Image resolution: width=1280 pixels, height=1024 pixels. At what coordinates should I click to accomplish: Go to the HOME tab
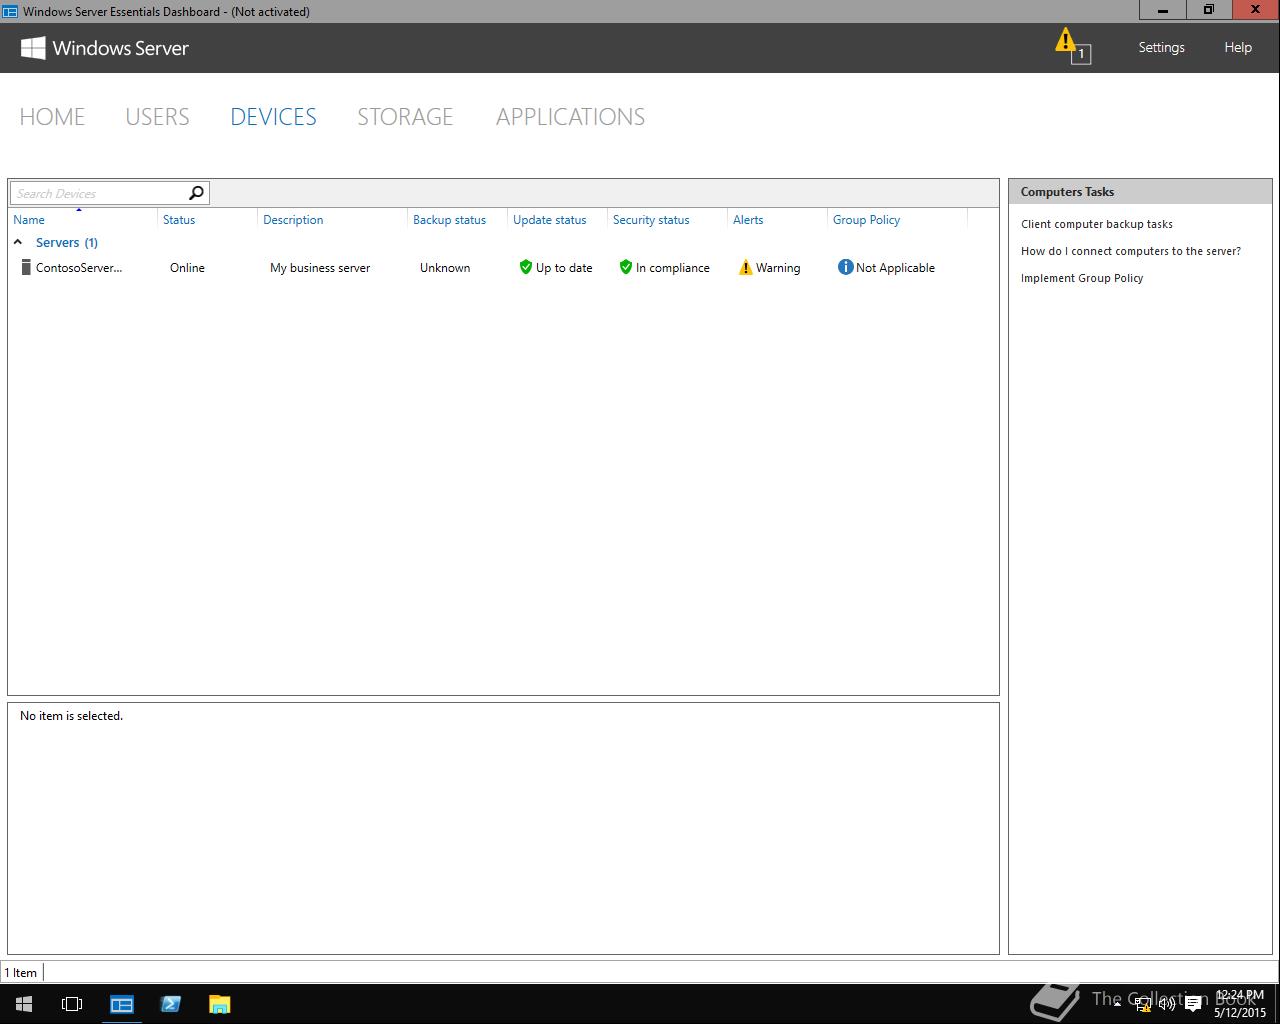(x=52, y=117)
